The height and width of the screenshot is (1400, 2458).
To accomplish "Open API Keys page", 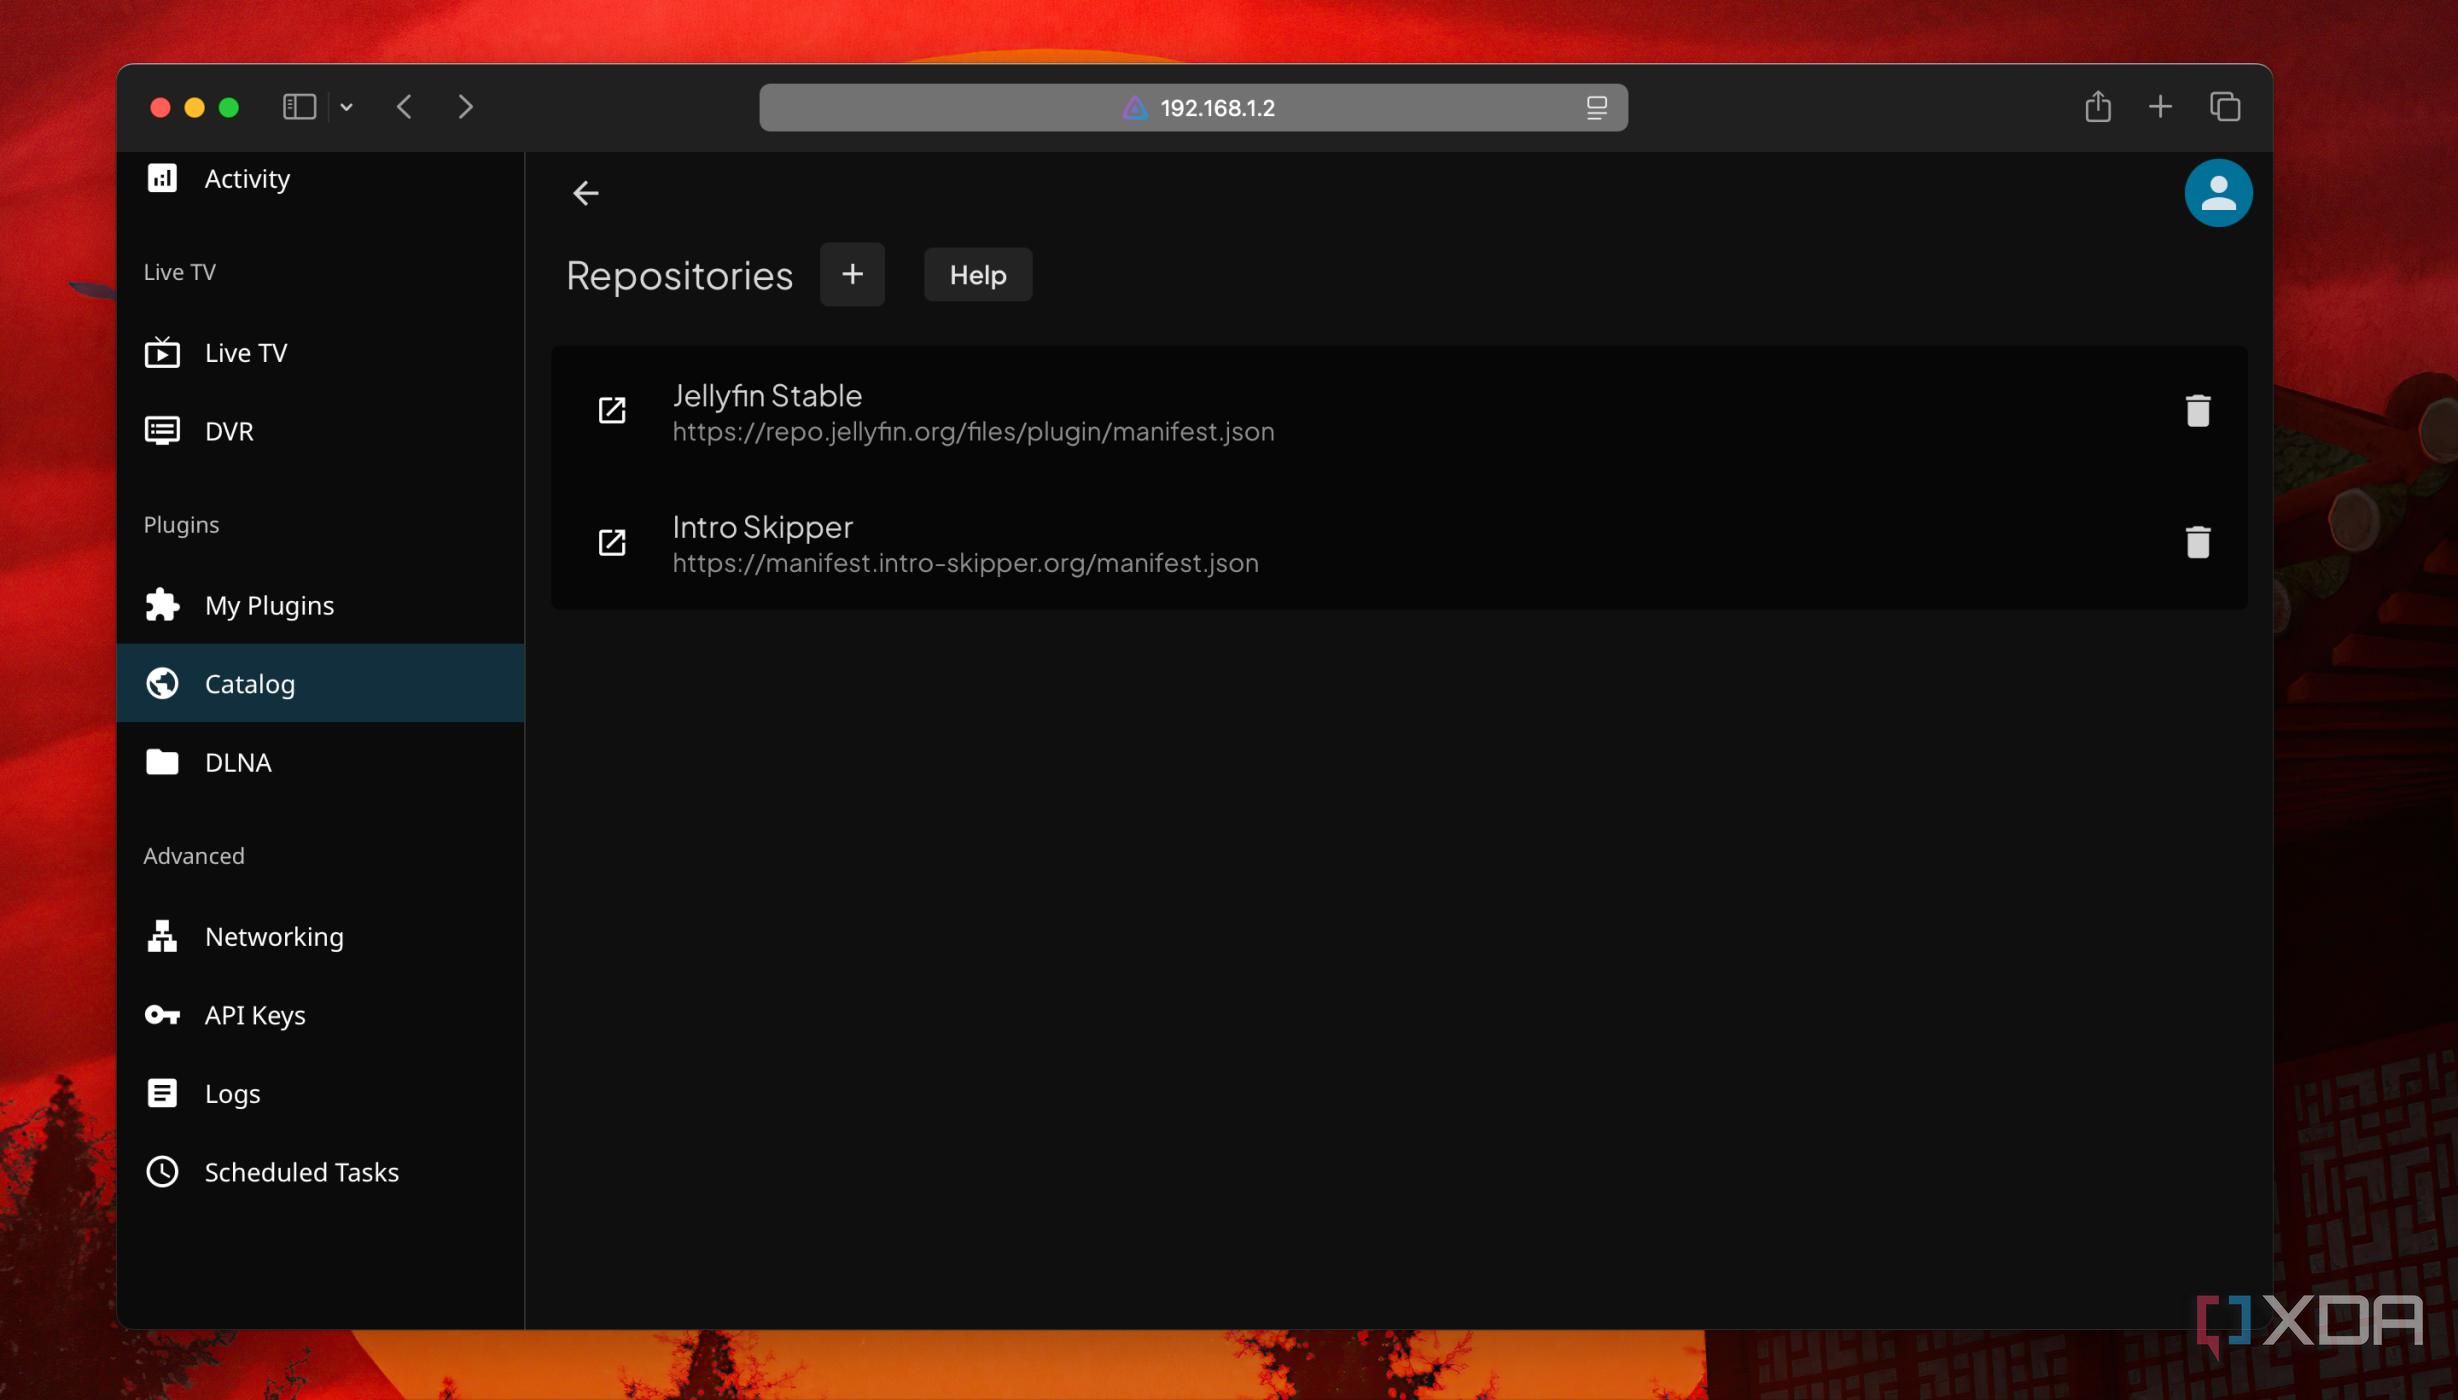I will [320, 1015].
